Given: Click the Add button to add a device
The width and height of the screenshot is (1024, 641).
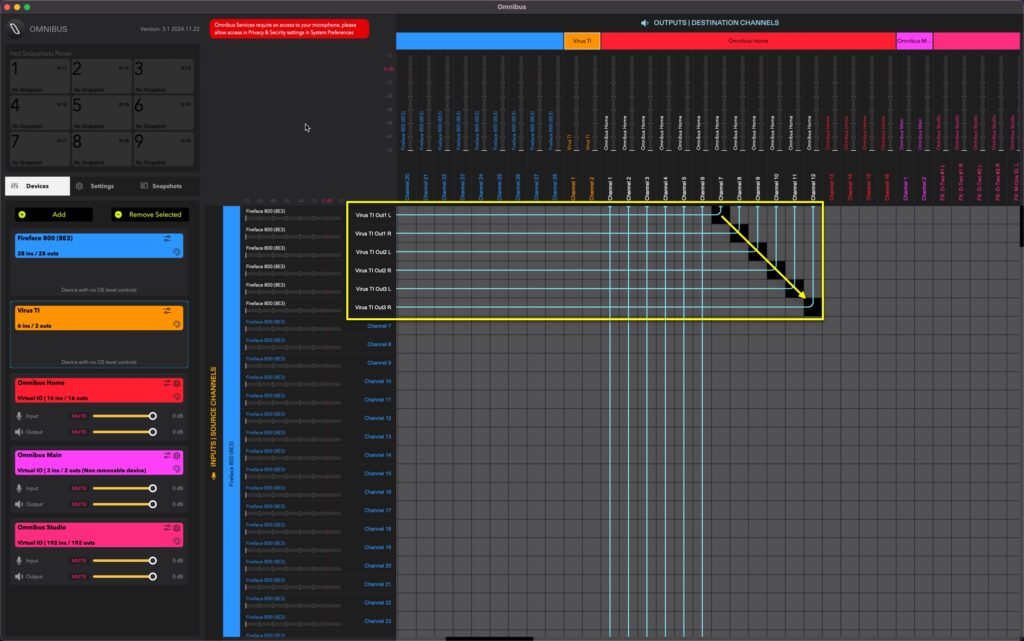Looking at the screenshot, I should (x=55, y=214).
